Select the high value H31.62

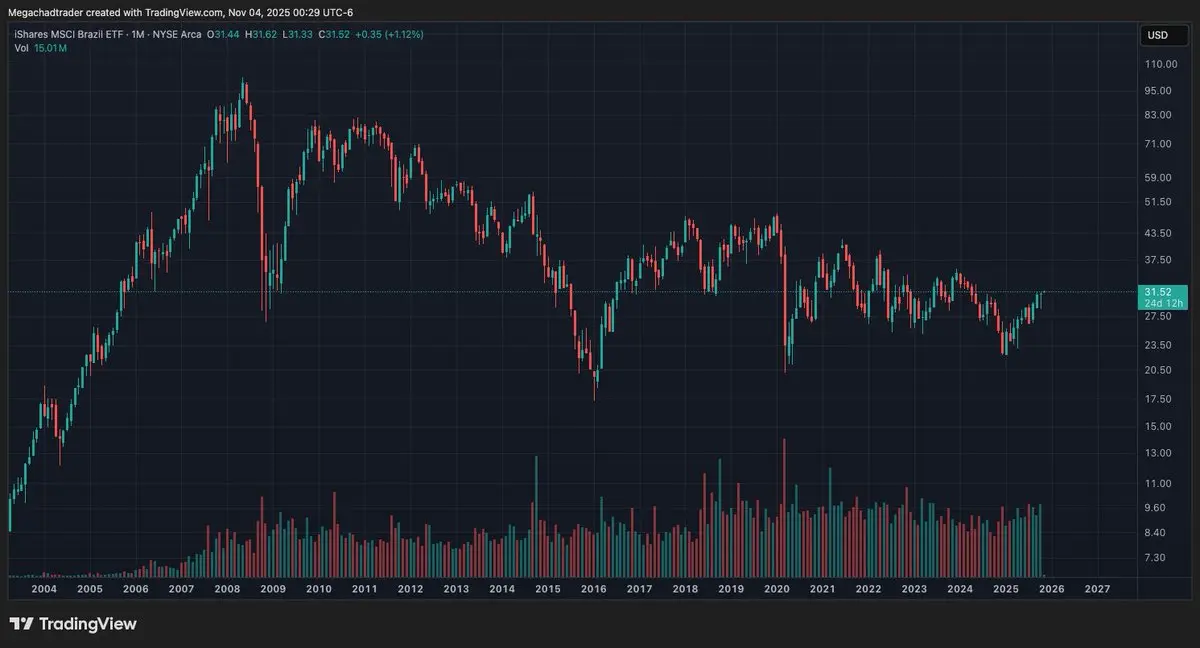coord(262,35)
